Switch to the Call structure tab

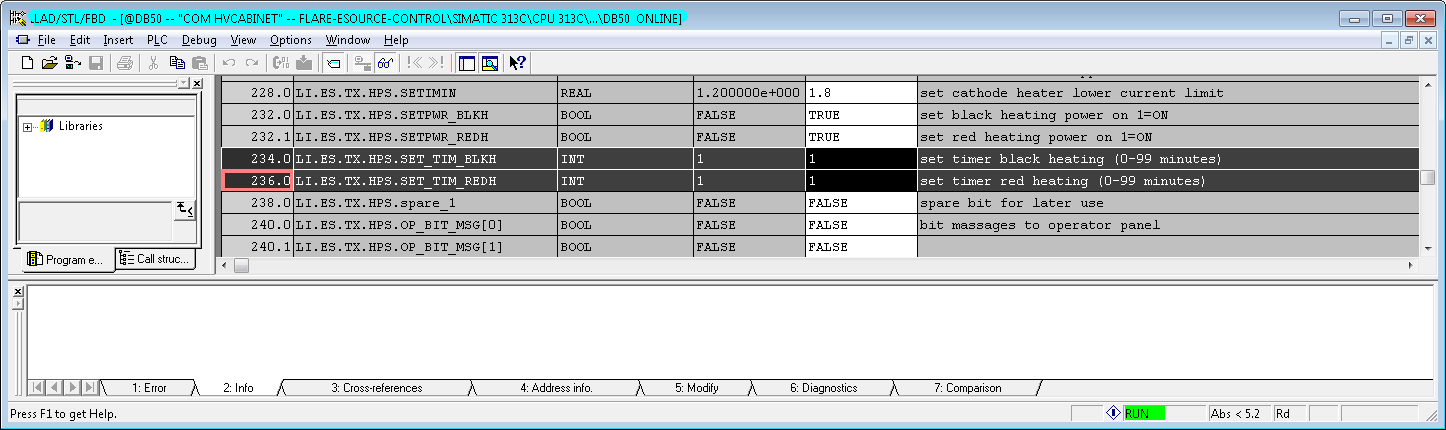tap(156, 260)
